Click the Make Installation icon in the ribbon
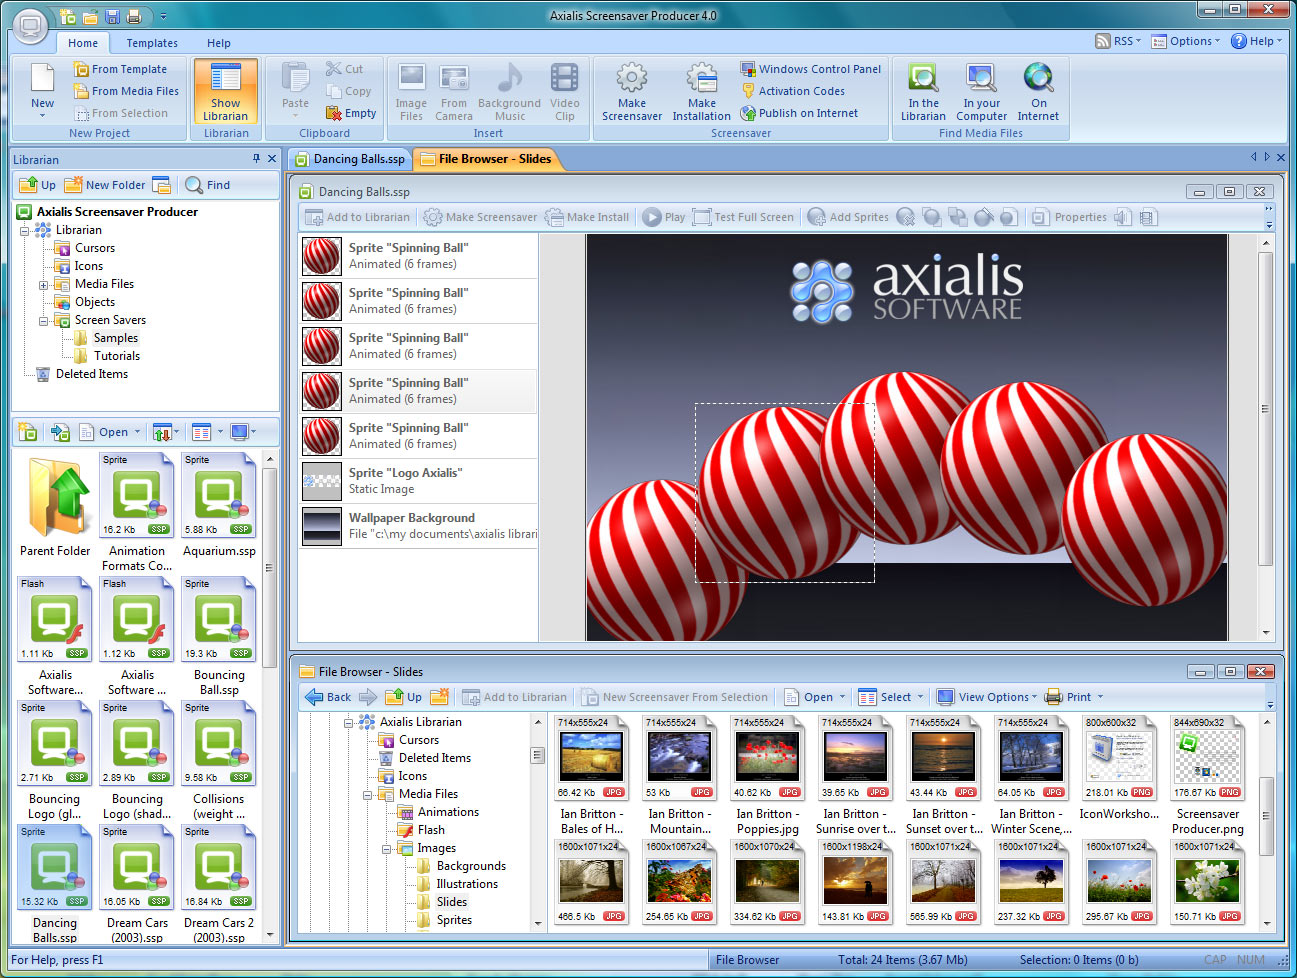The width and height of the screenshot is (1297, 978). [701, 90]
